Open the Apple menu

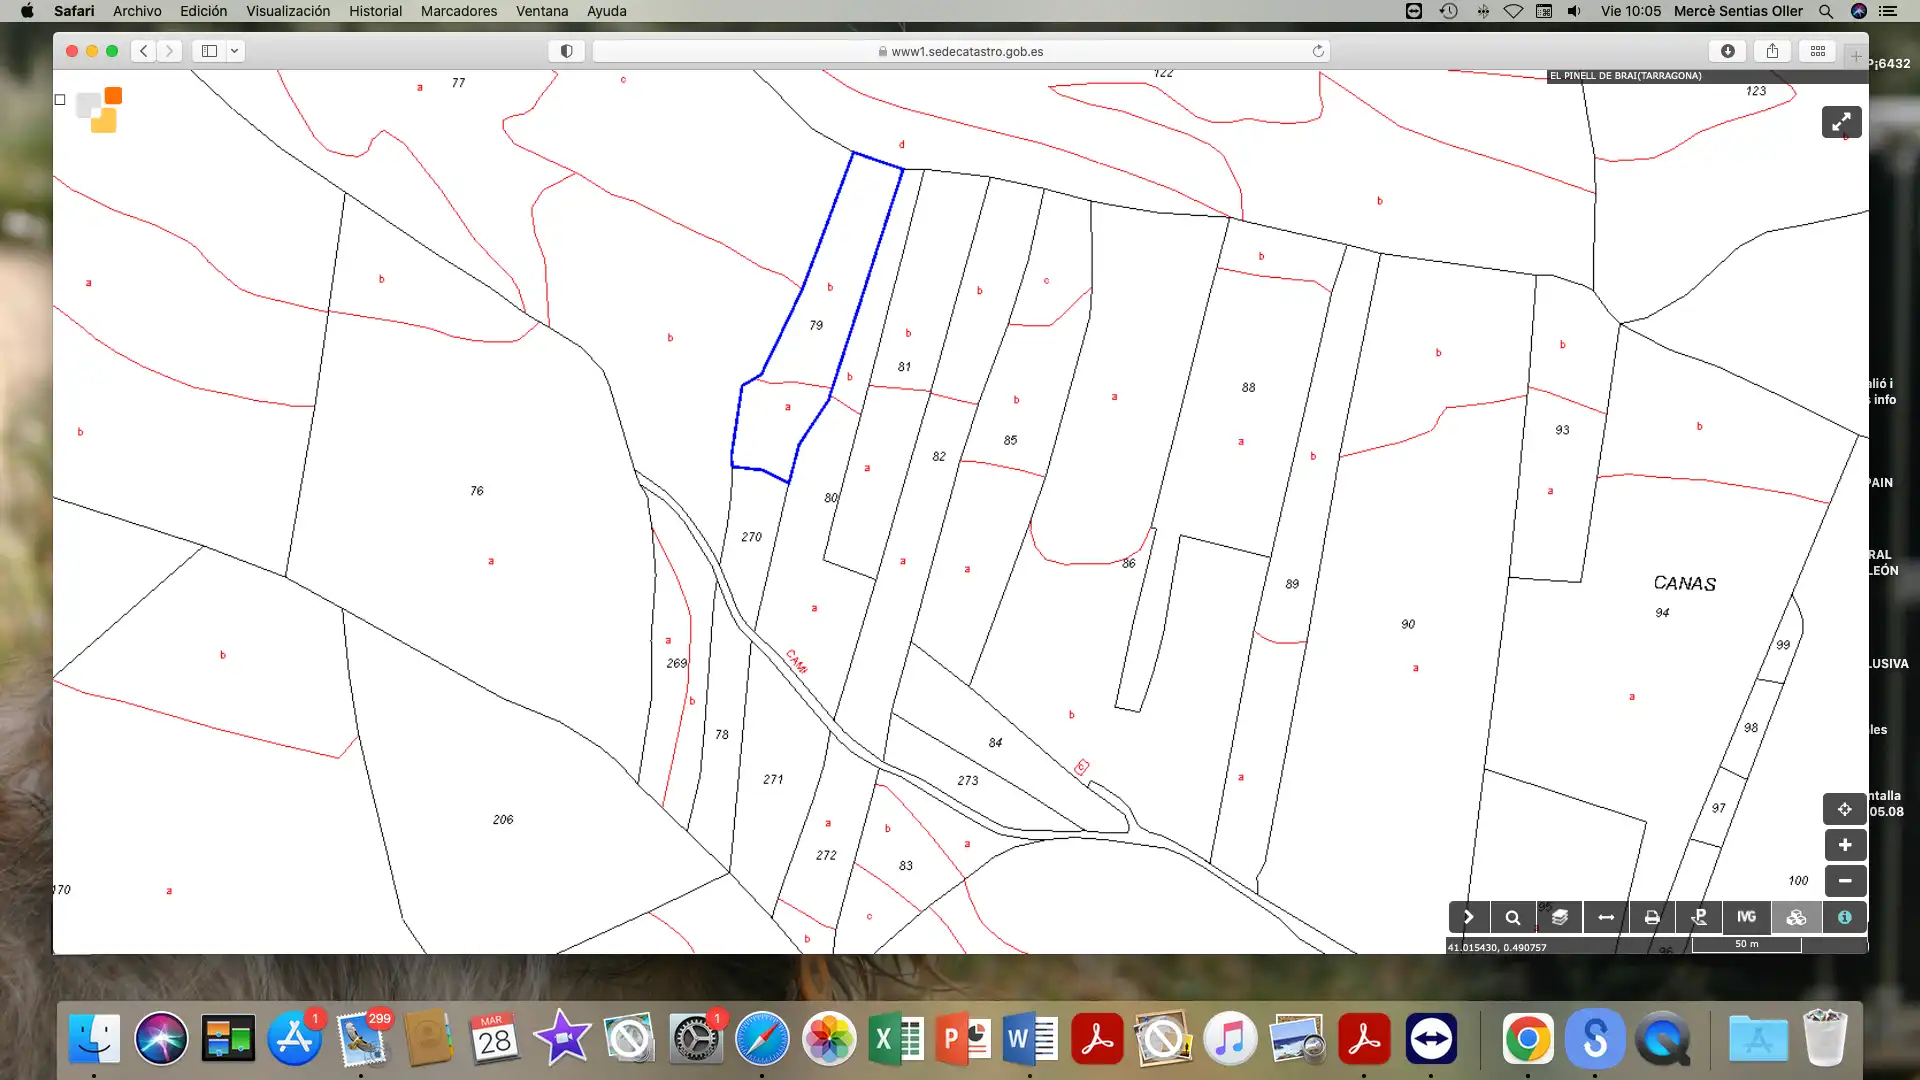pyautogui.click(x=27, y=11)
